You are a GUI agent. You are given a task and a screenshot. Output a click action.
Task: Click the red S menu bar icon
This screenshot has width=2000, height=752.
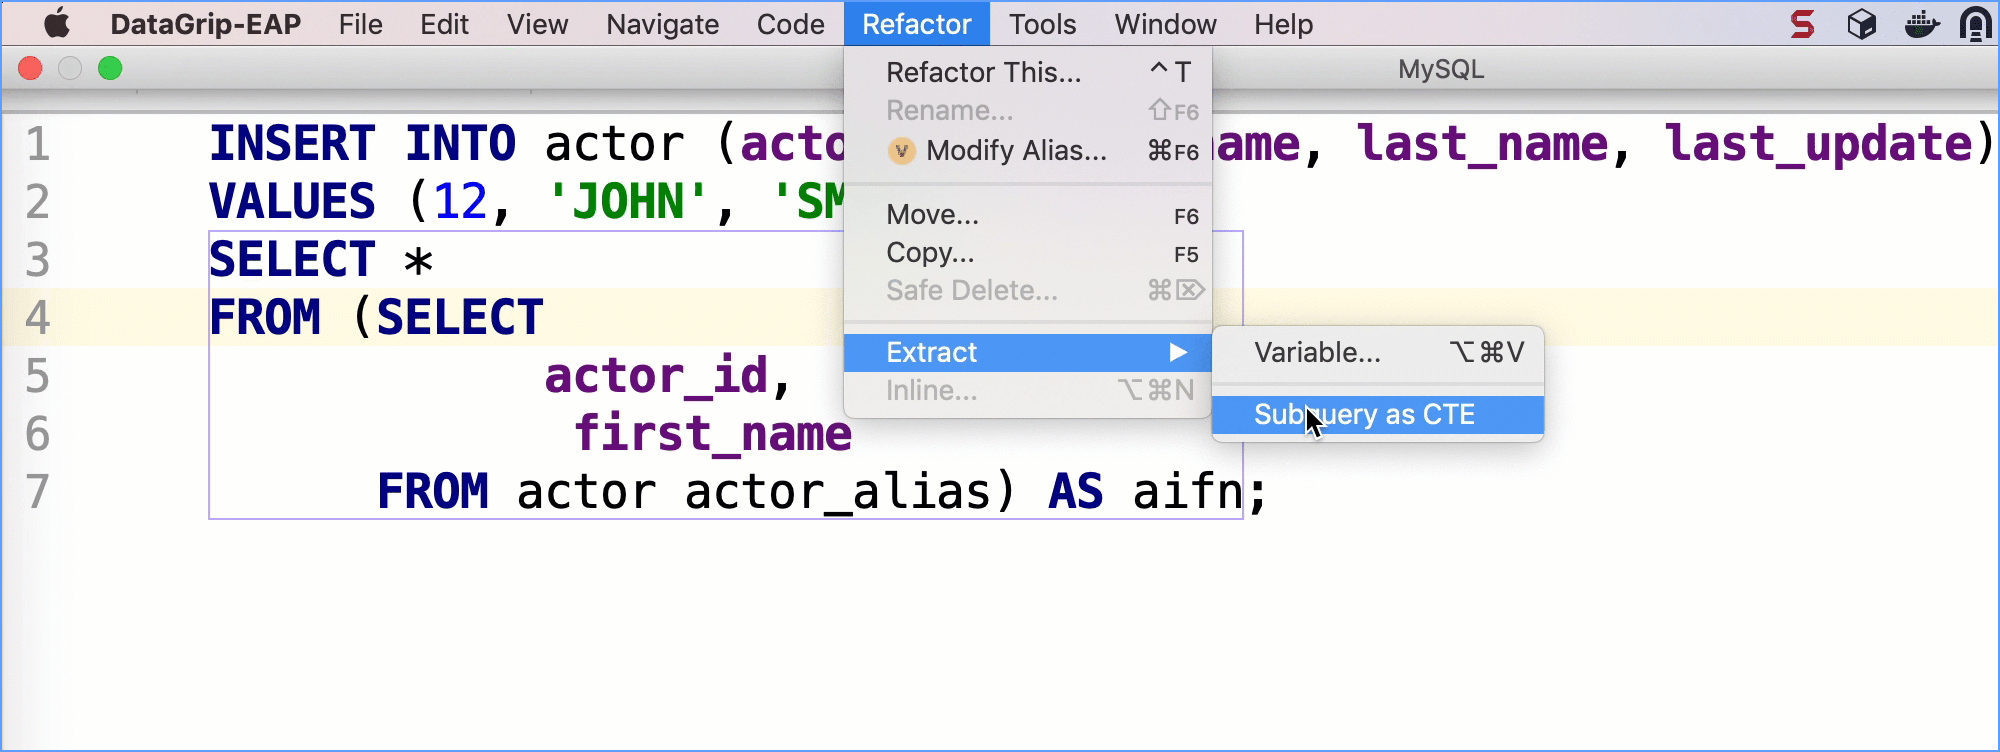coord(1802,24)
